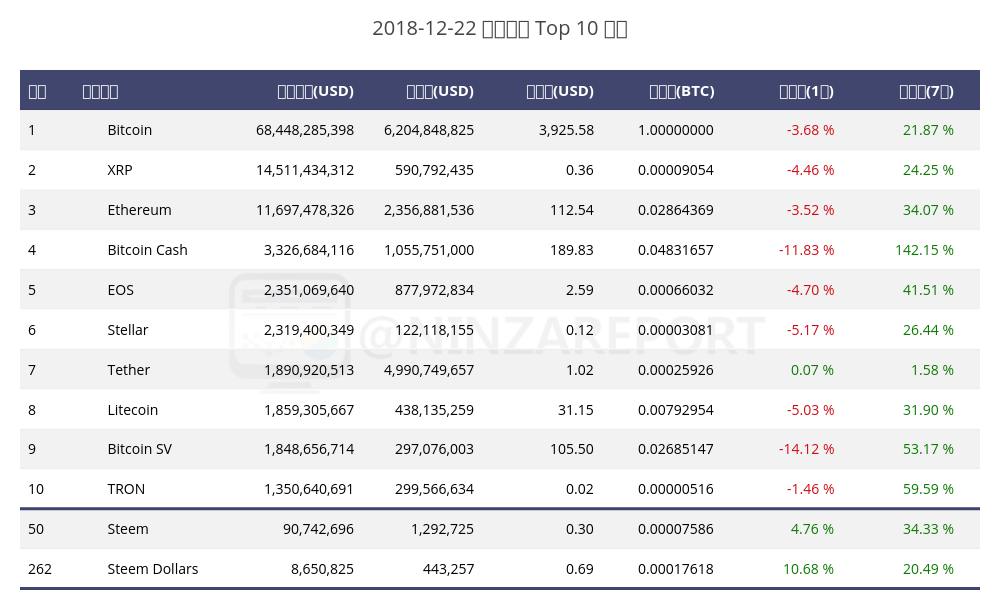
Task: Click Ethereum volume 2,356,881,536
Action: (x=429, y=210)
